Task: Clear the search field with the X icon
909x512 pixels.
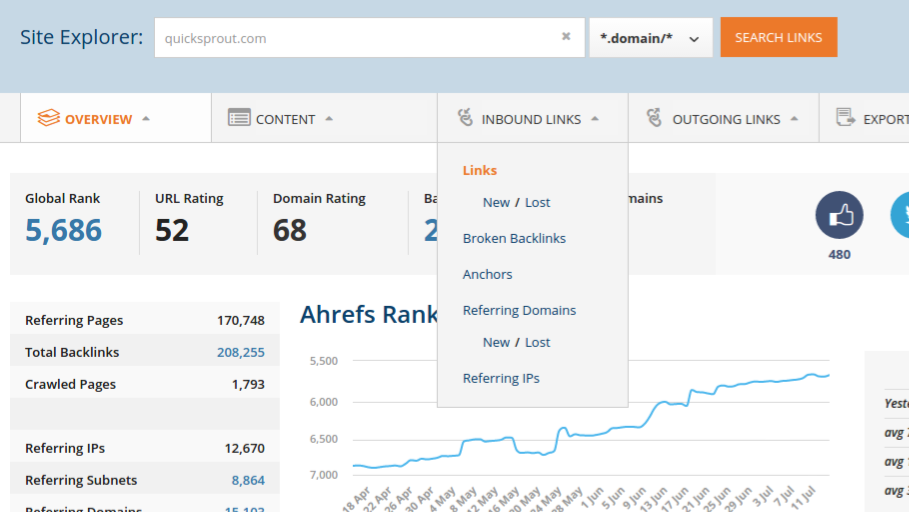Action: pyautogui.click(x=566, y=37)
